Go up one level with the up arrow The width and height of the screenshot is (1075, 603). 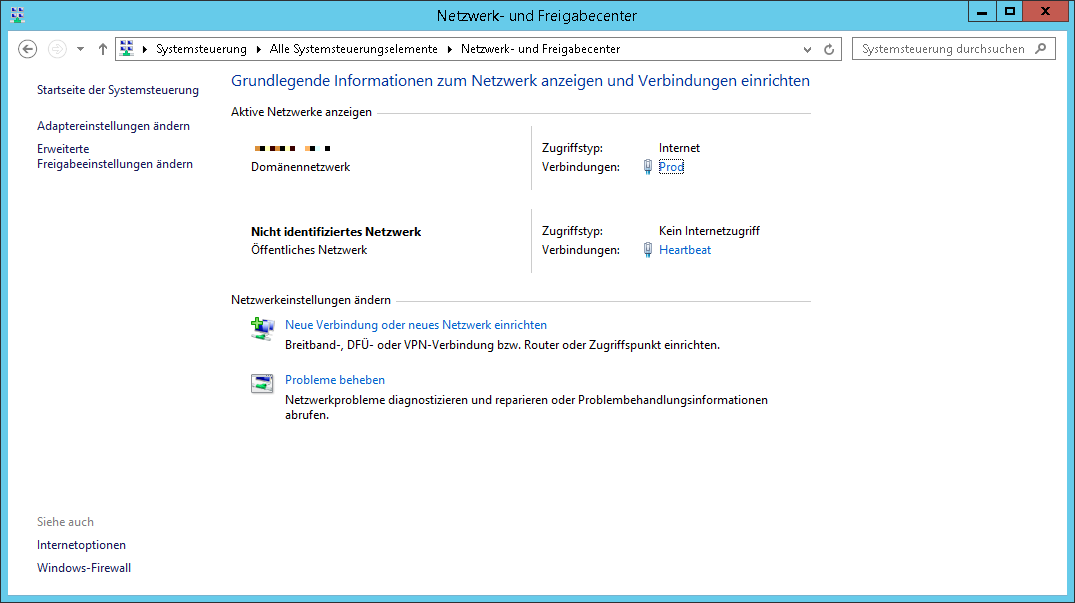tap(103, 49)
